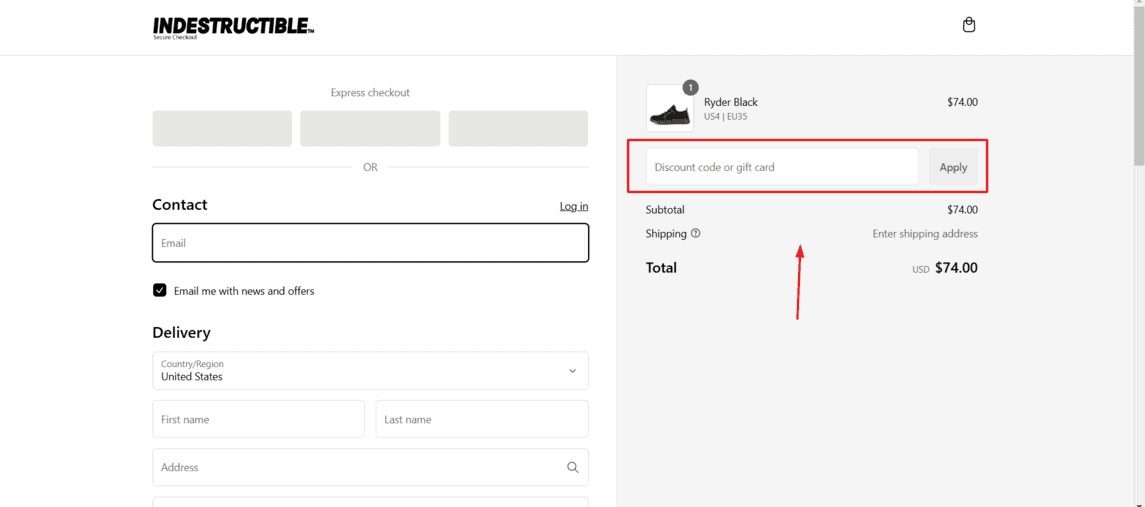The width and height of the screenshot is (1145, 507).
Task: Click the quantity badge on the product image
Action: coord(690,88)
